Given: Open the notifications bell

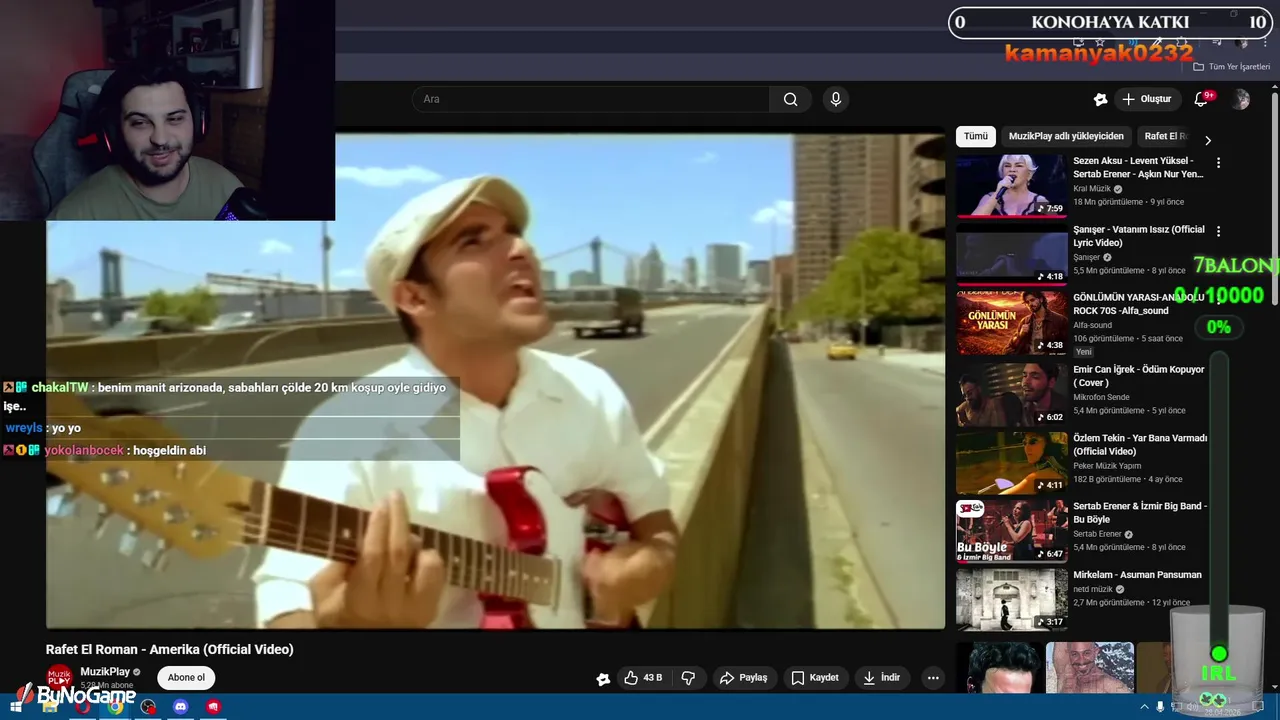Looking at the screenshot, I should point(1201,99).
